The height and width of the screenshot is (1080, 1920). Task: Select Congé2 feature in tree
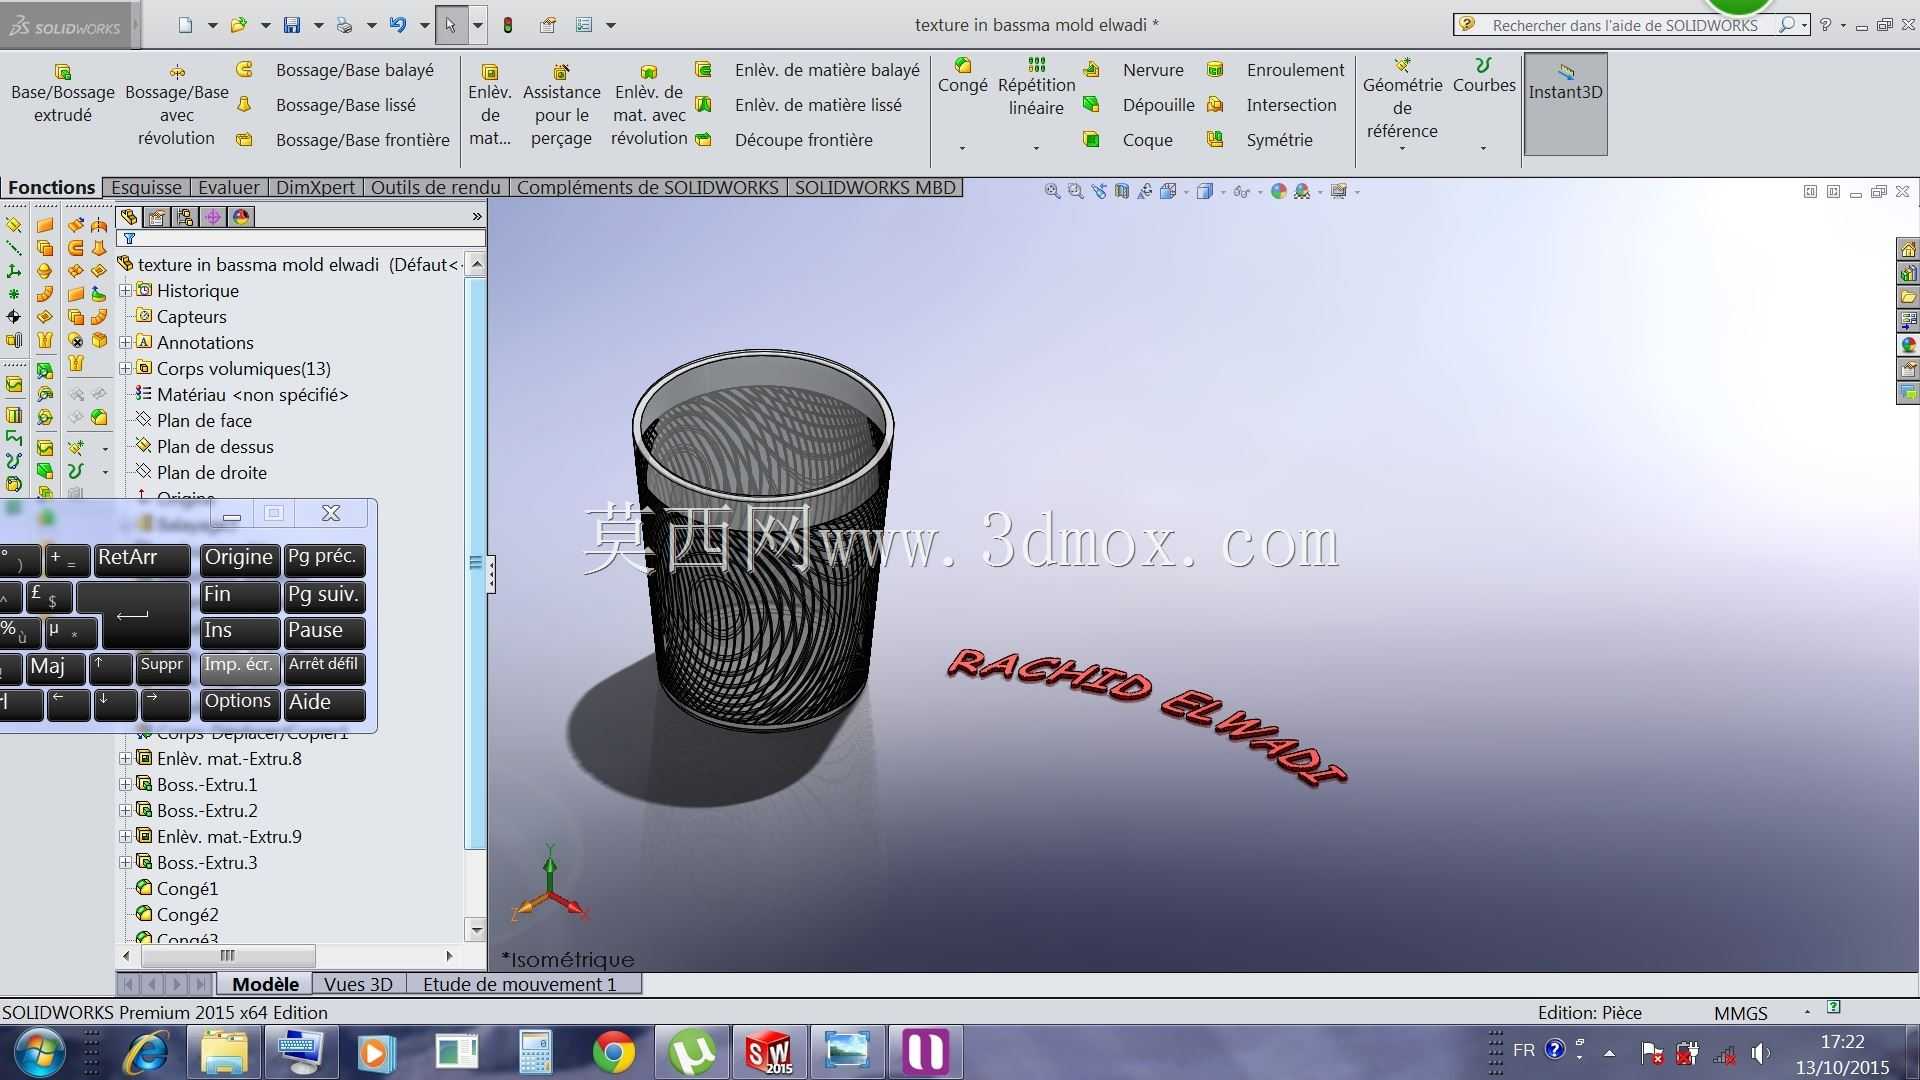point(187,914)
